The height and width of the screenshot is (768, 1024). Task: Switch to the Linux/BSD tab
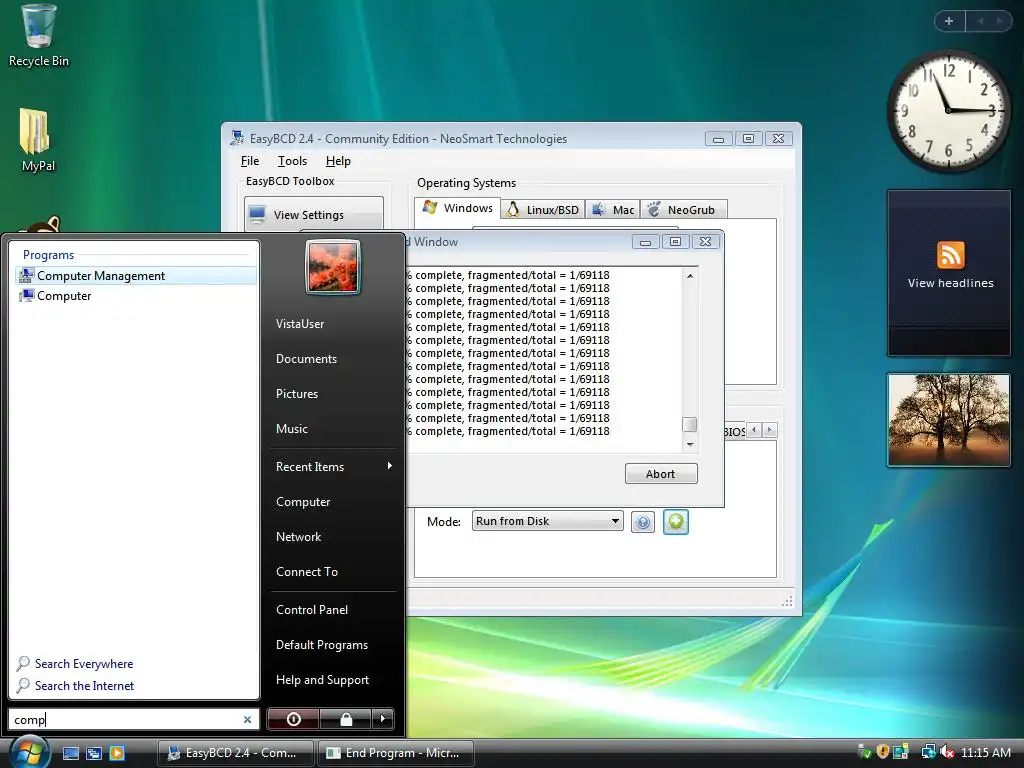[x=543, y=210]
